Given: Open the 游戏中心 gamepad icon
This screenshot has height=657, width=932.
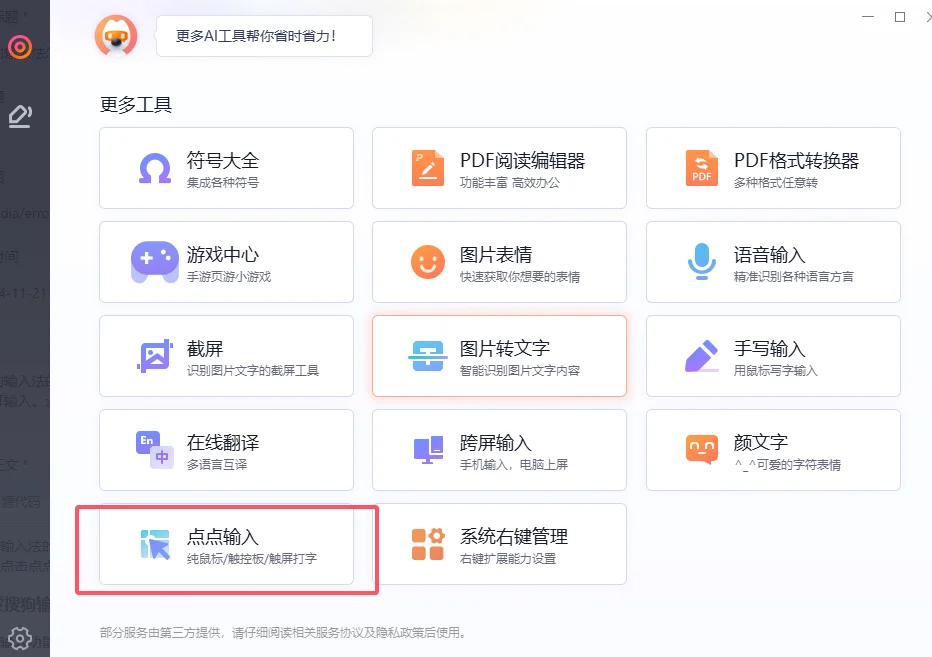Looking at the screenshot, I should (x=155, y=261).
